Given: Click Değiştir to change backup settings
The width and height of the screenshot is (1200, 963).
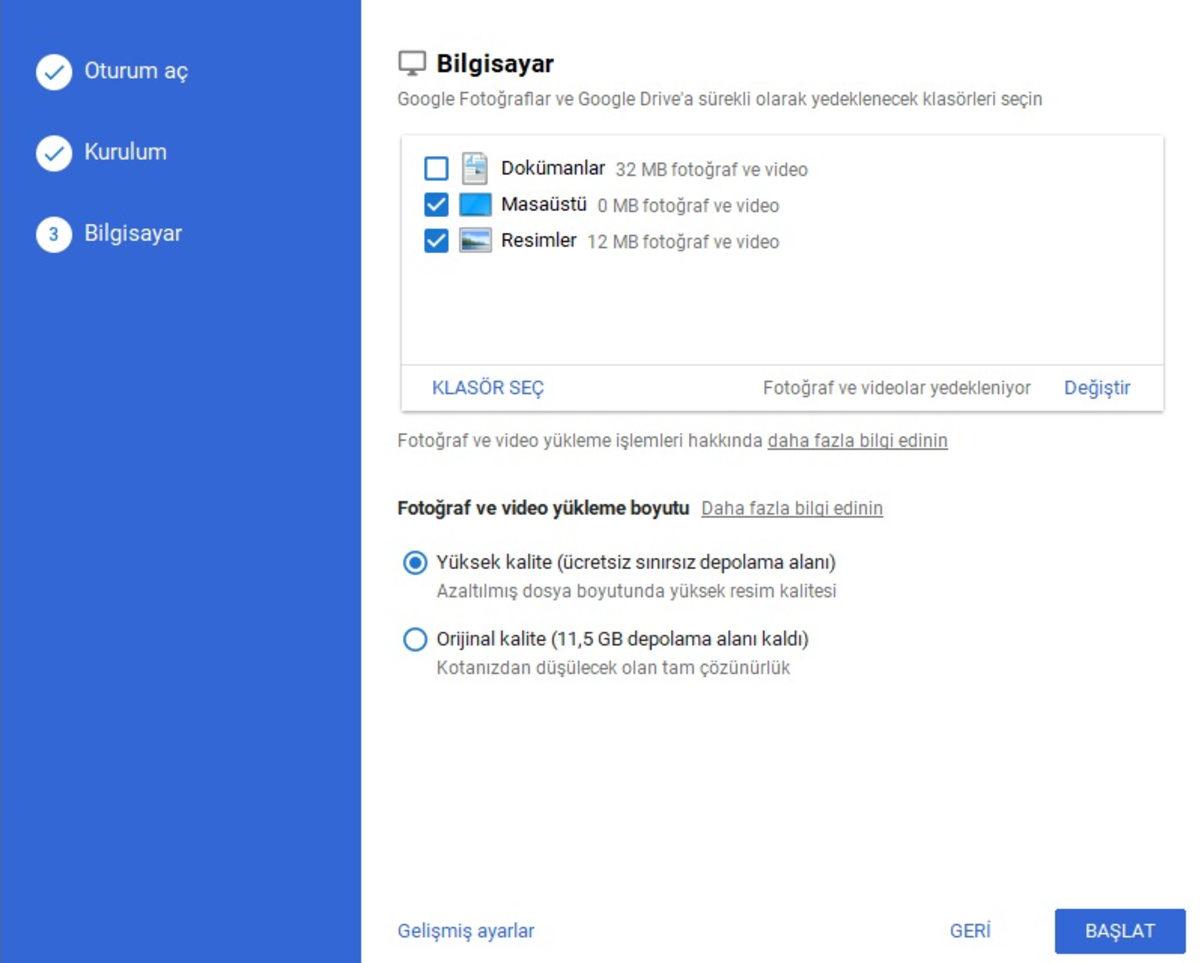Looking at the screenshot, I should click(x=1098, y=388).
